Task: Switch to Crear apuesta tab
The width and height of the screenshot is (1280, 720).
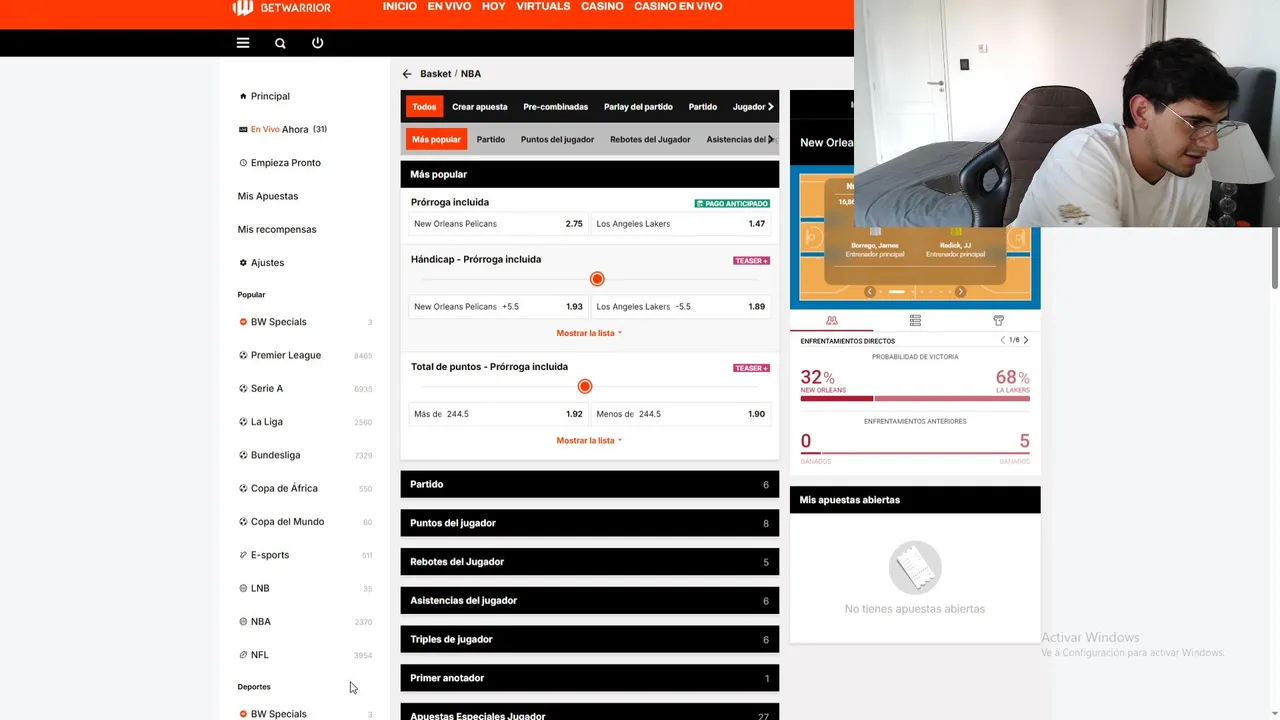Action: 480,107
